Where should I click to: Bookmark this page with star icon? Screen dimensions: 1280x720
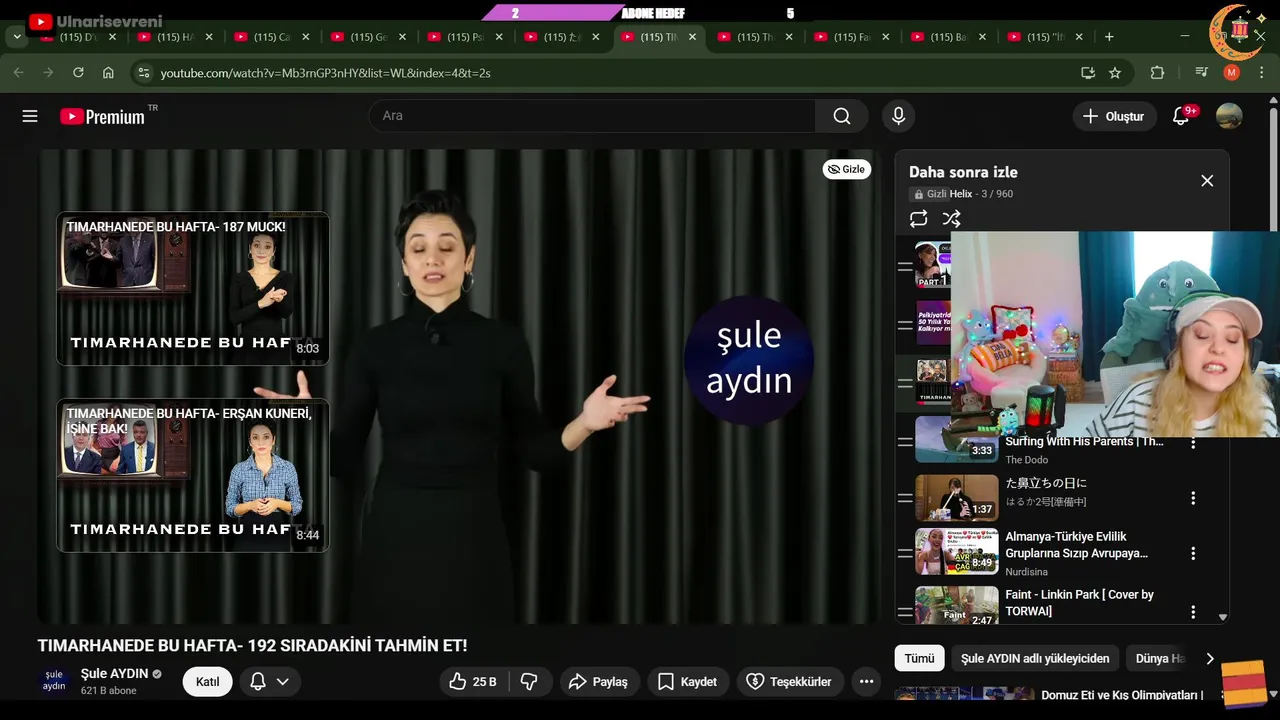(x=1115, y=73)
